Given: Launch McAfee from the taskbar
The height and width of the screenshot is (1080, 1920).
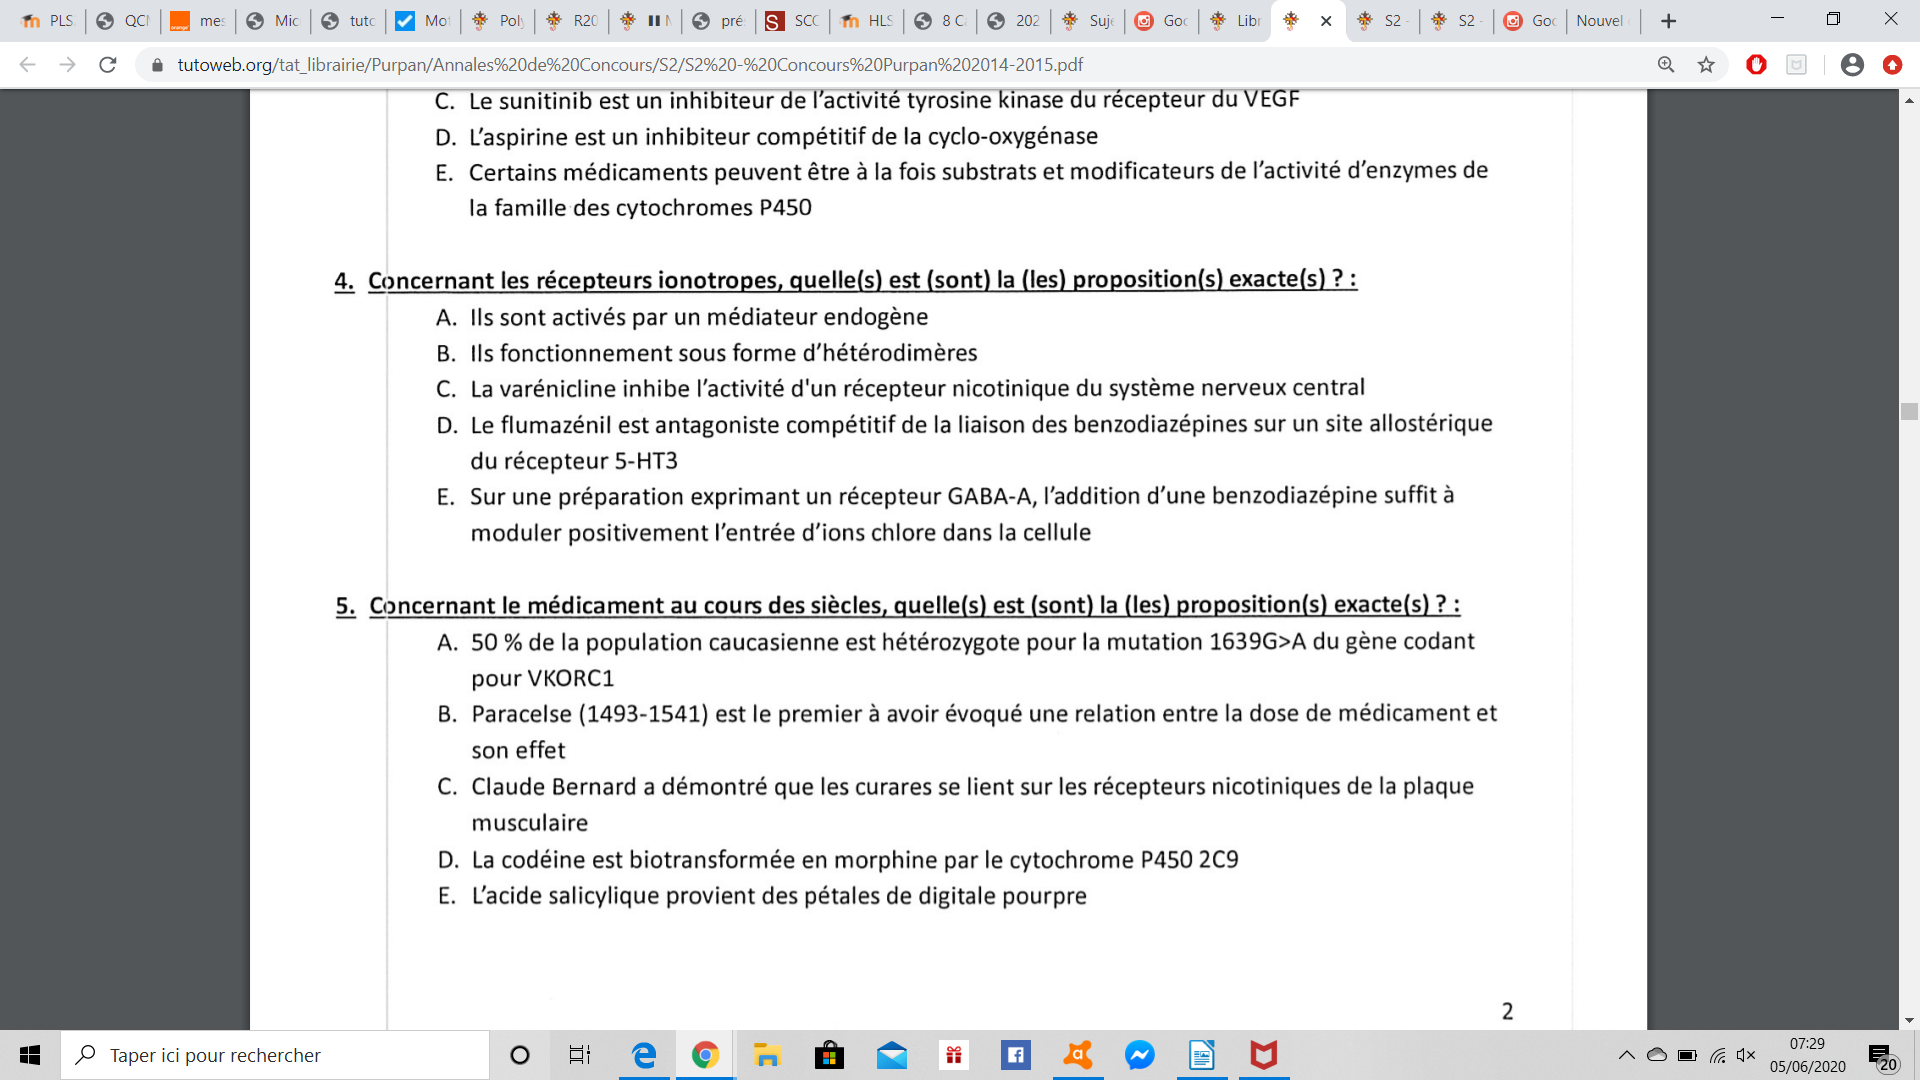Looking at the screenshot, I should (1263, 1055).
